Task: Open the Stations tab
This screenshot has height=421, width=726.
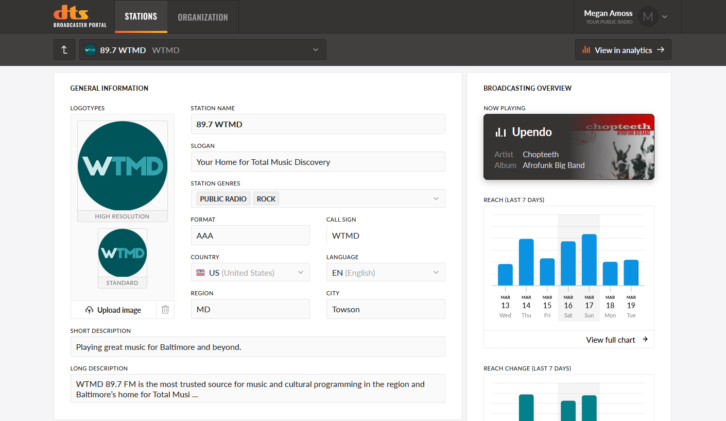Action: tap(141, 17)
